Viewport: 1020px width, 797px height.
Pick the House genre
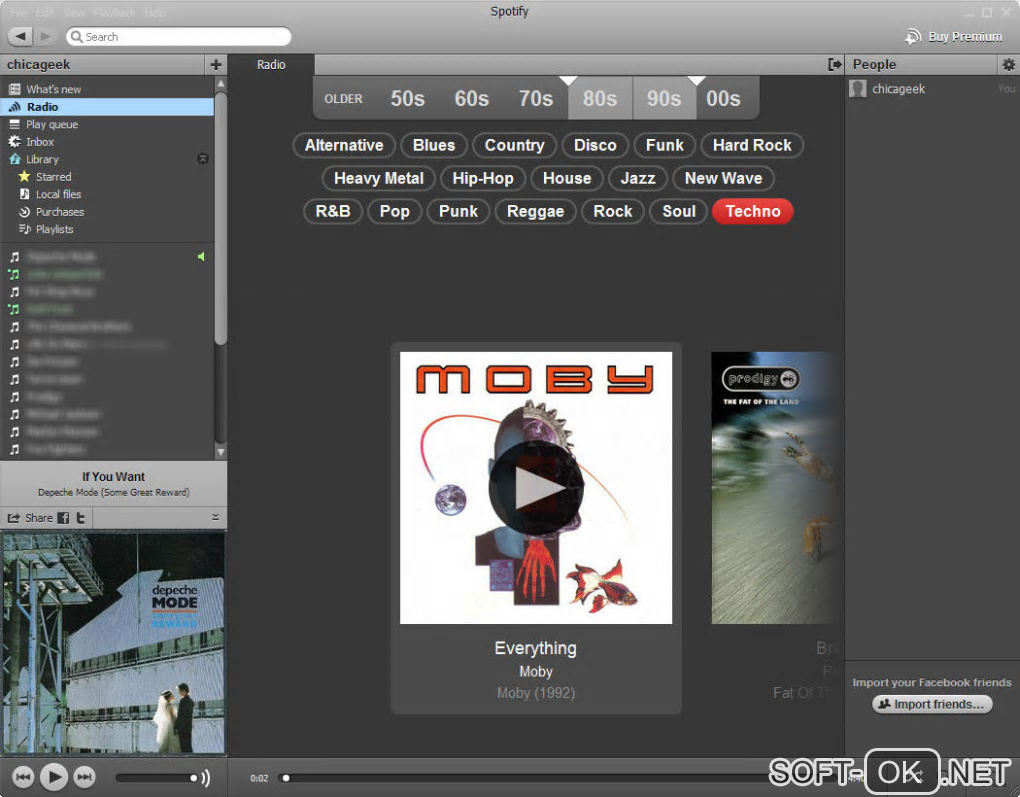point(567,178)
